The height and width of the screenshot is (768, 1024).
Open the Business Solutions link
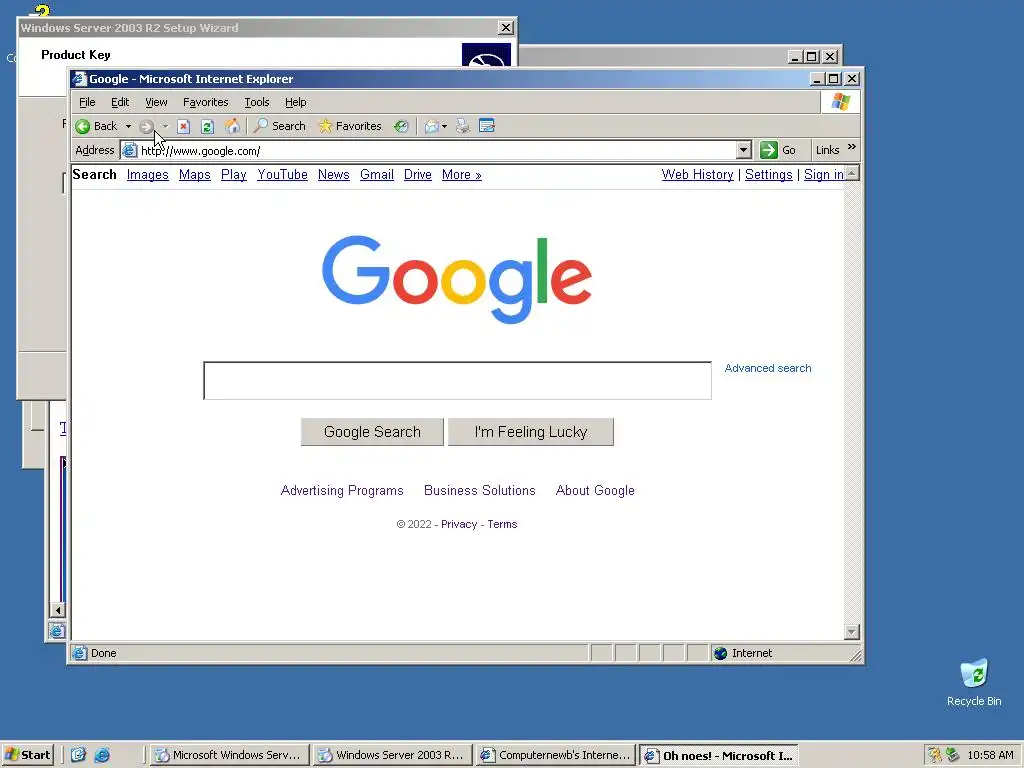pyautogui.click(x=480, y=490)
